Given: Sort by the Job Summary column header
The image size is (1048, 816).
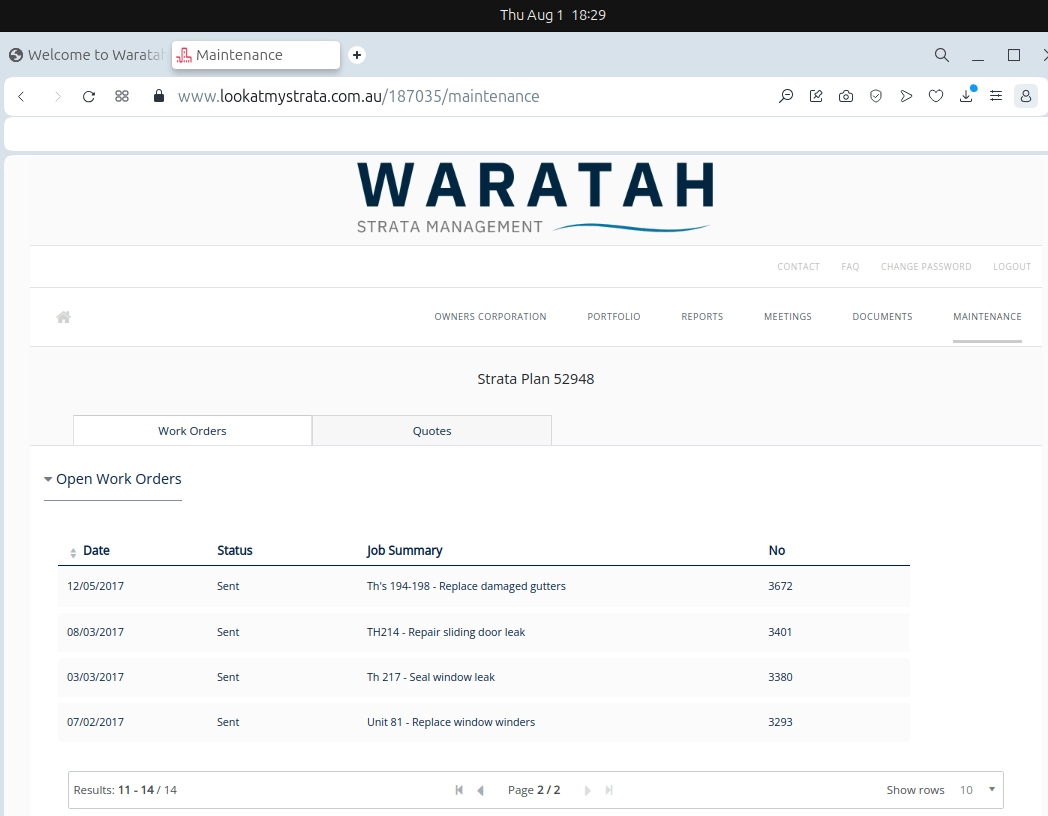Looking at the screenshot, I should pos(404,551).
